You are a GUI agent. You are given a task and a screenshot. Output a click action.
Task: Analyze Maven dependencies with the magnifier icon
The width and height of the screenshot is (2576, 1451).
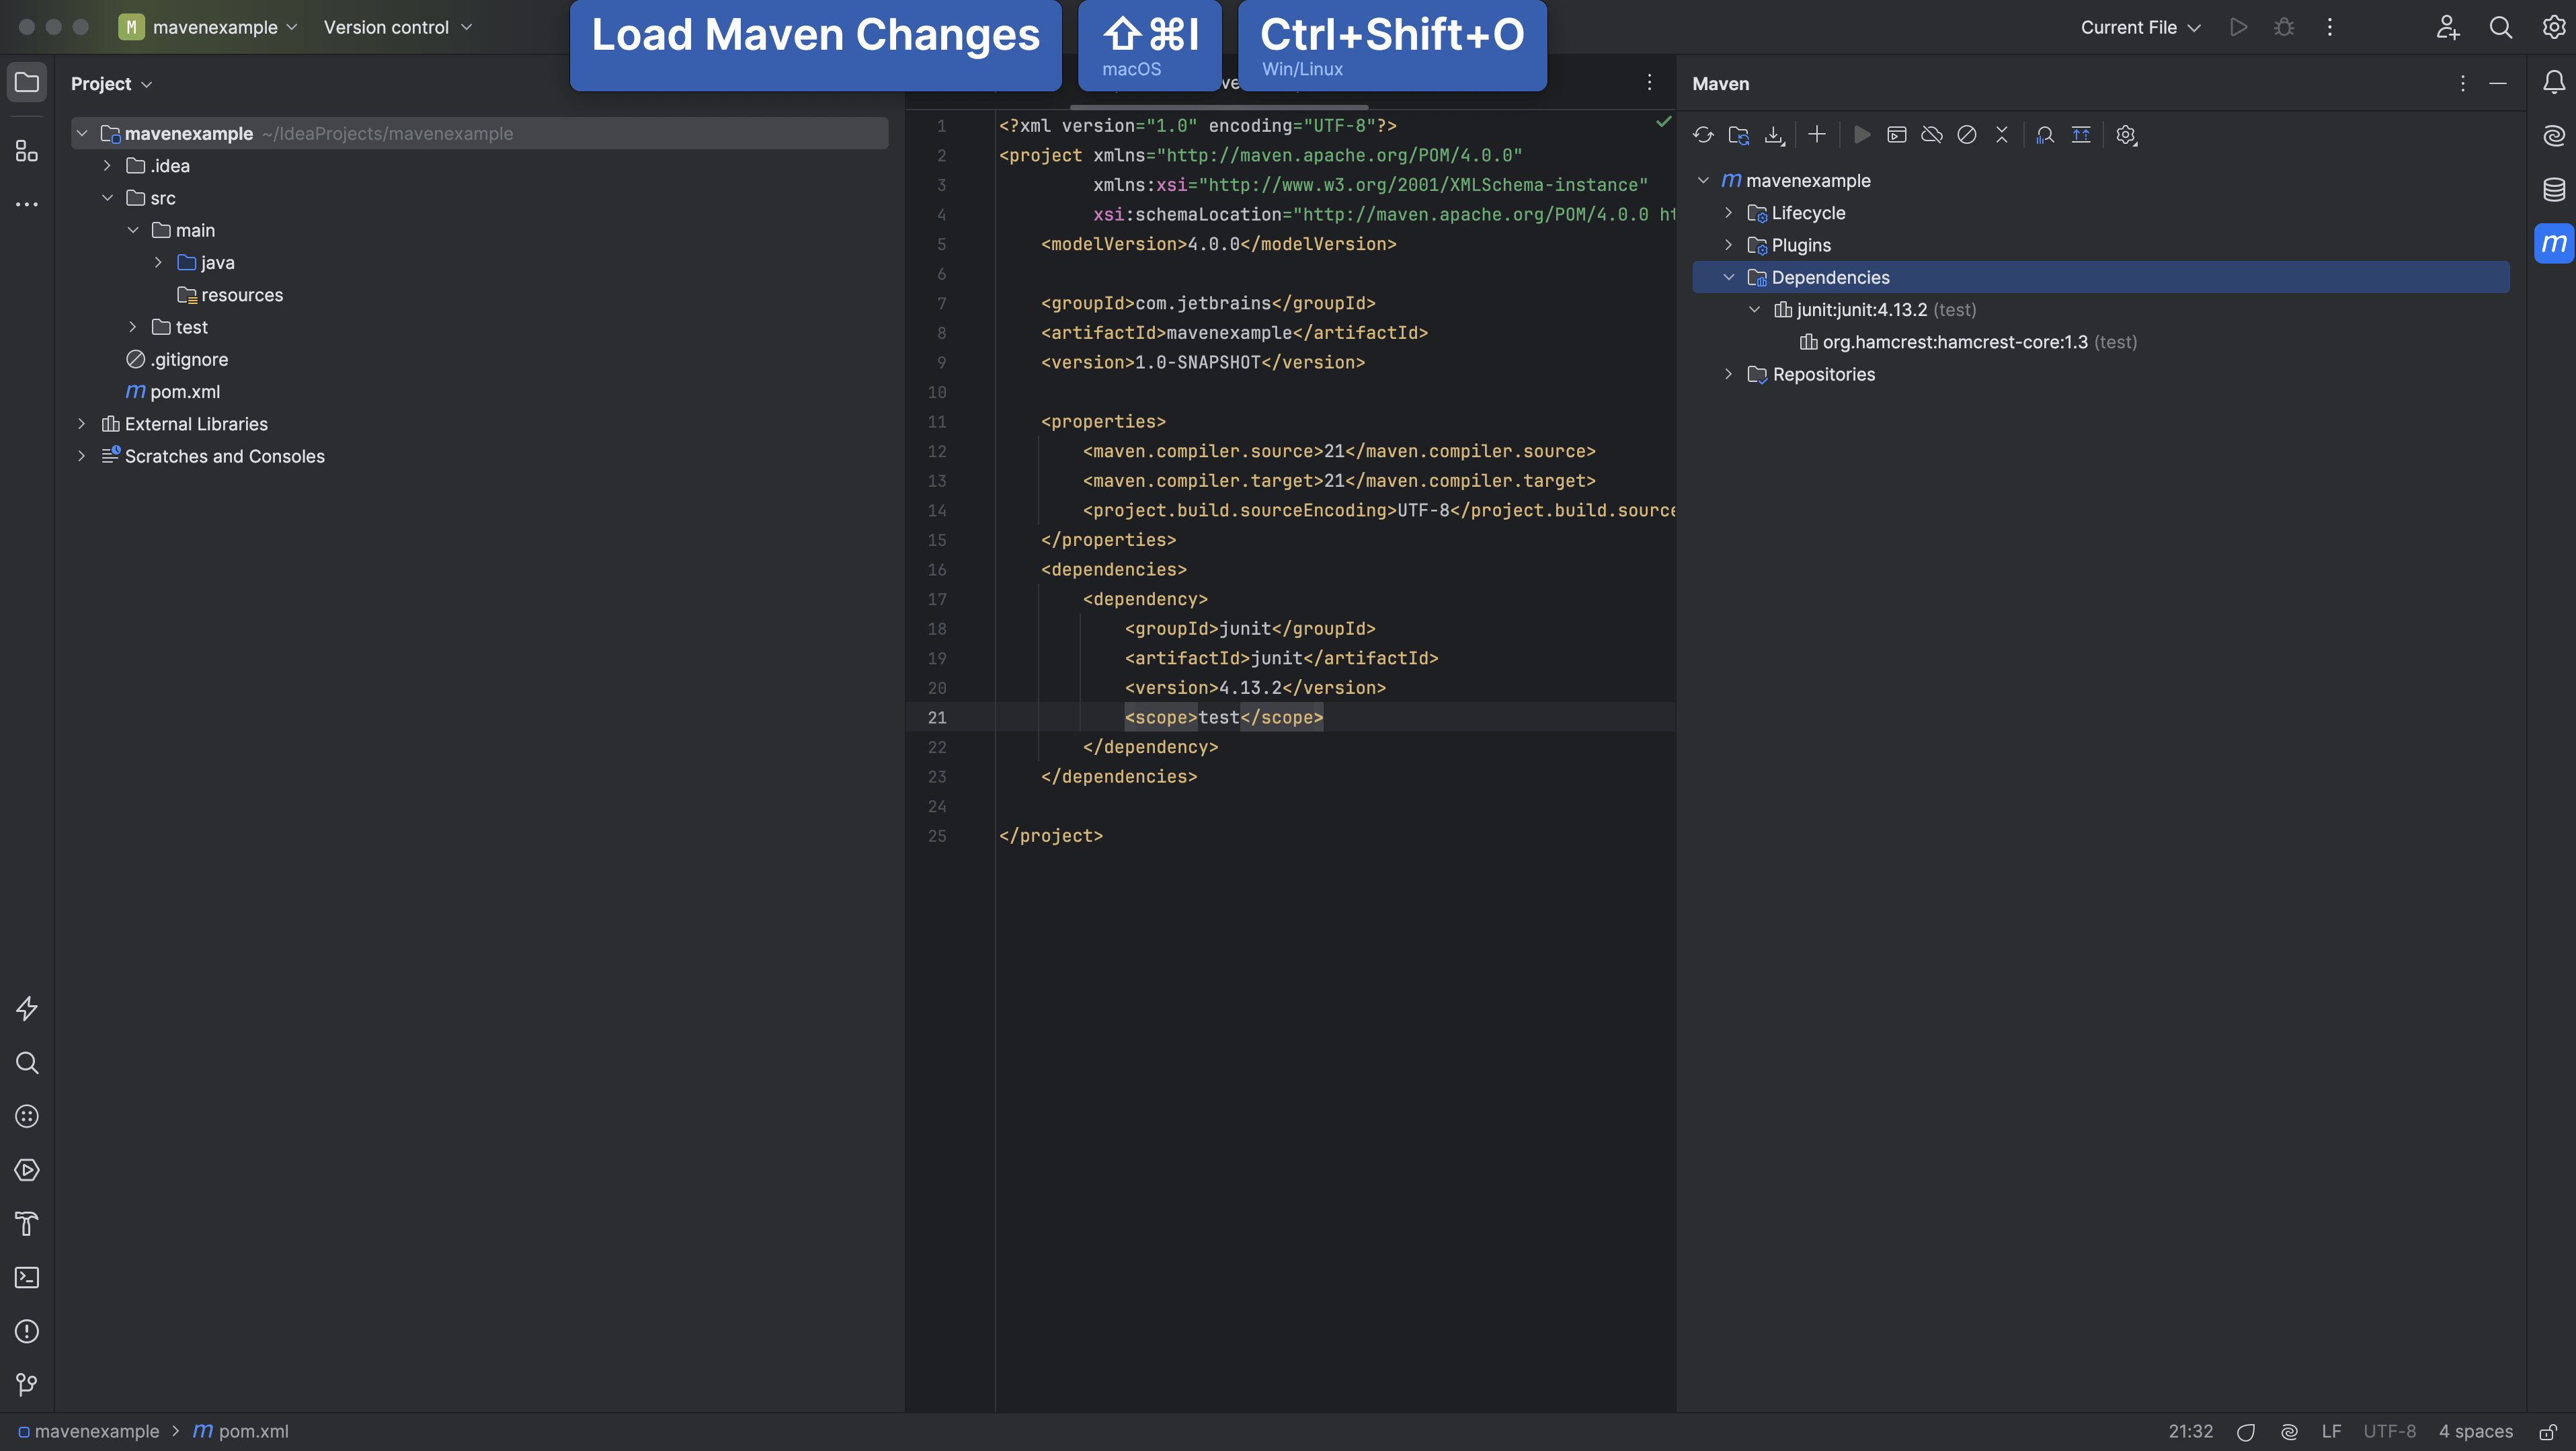[2046, 134]
